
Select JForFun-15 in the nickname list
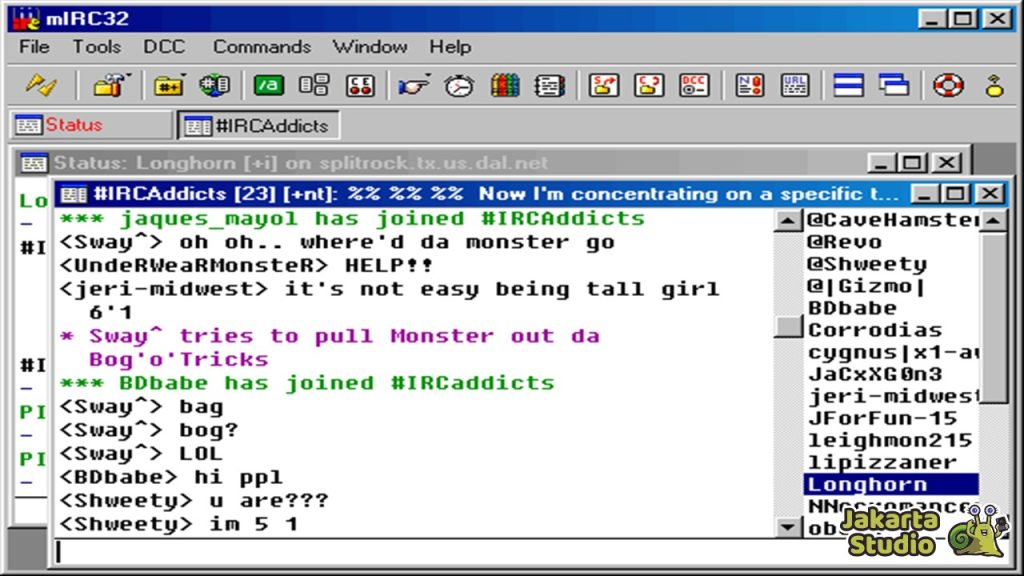pyautogui.click(x=891, y=419)
